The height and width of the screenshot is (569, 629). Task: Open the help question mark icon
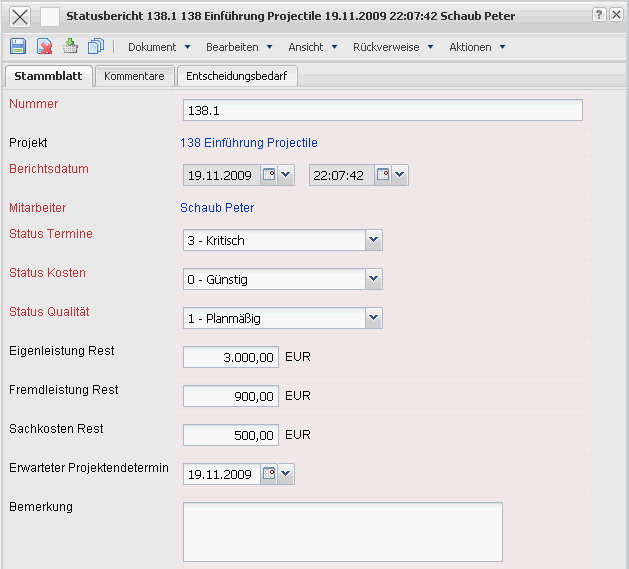pos(598,14)
